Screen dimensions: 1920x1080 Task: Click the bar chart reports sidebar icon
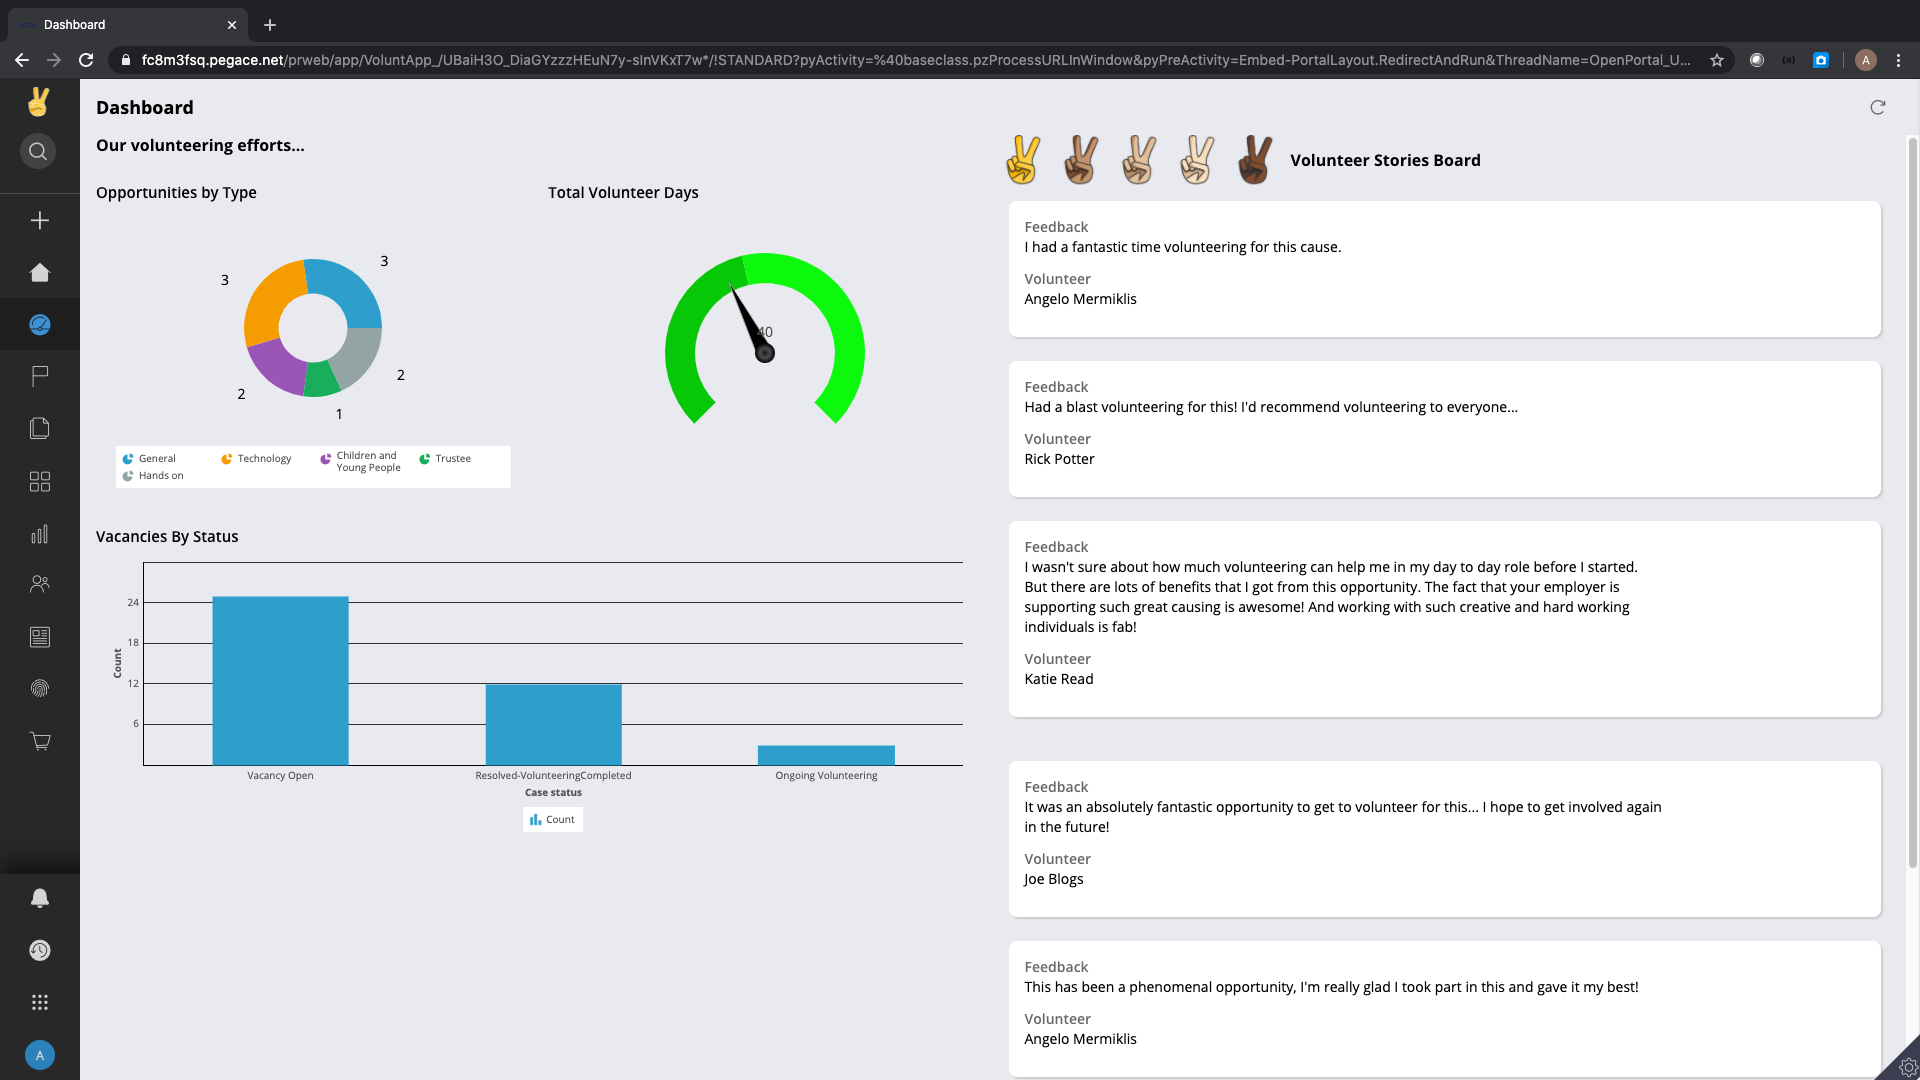click(x=40, y=534)
